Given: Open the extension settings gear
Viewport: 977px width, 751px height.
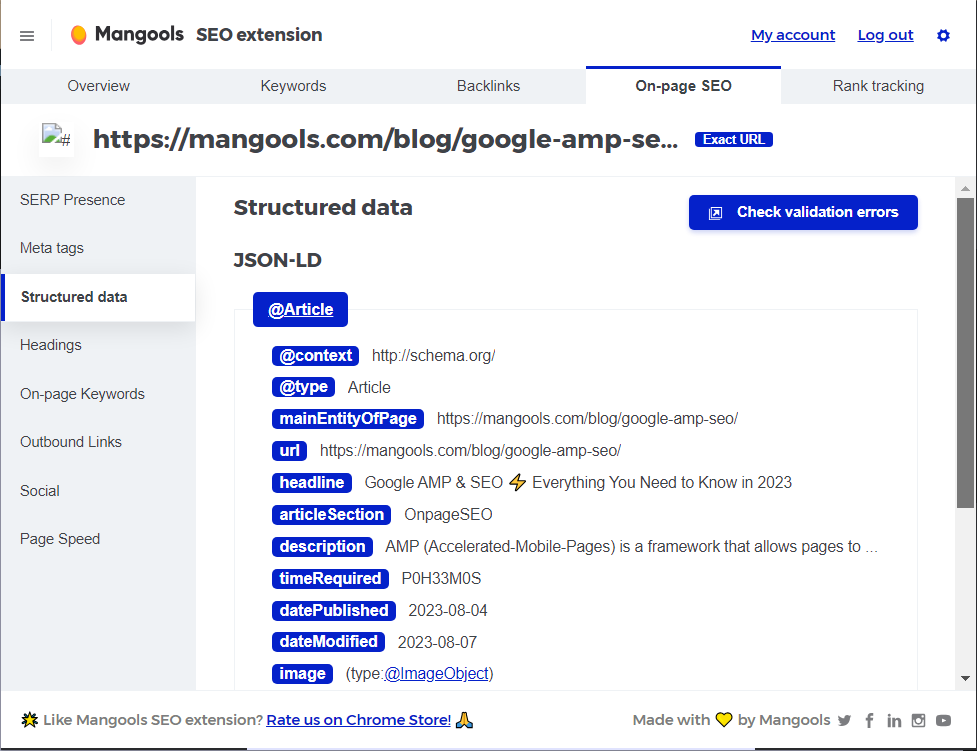Looking at the screenshot, I should (x=943, y=35).
